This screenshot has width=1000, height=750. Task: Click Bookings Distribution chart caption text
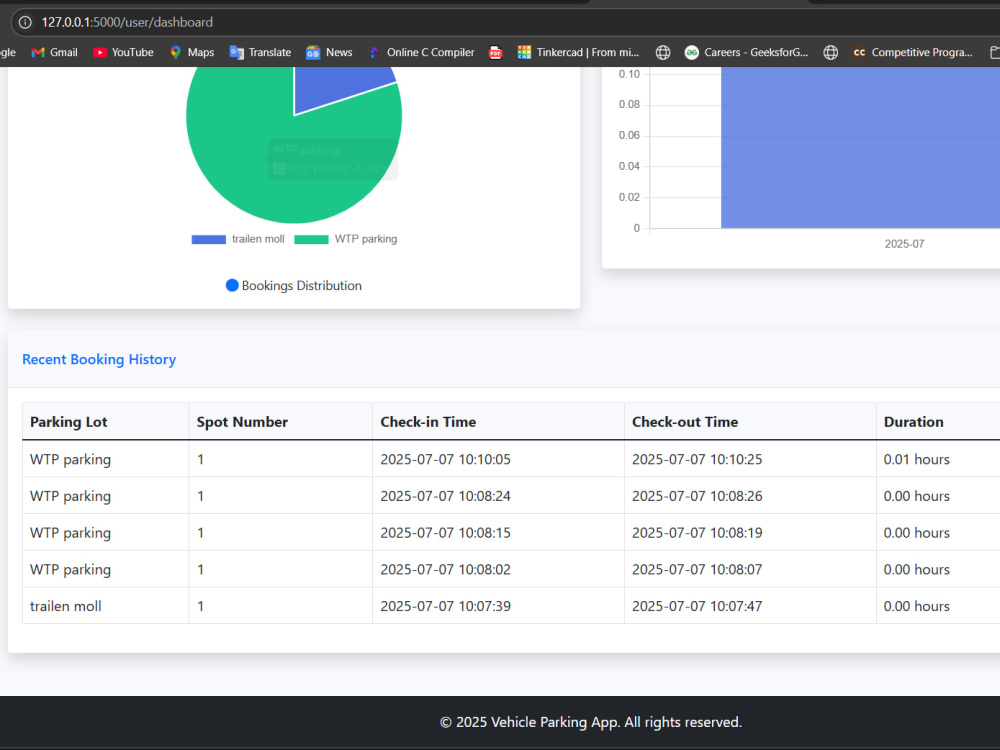(x=302, y=286)
